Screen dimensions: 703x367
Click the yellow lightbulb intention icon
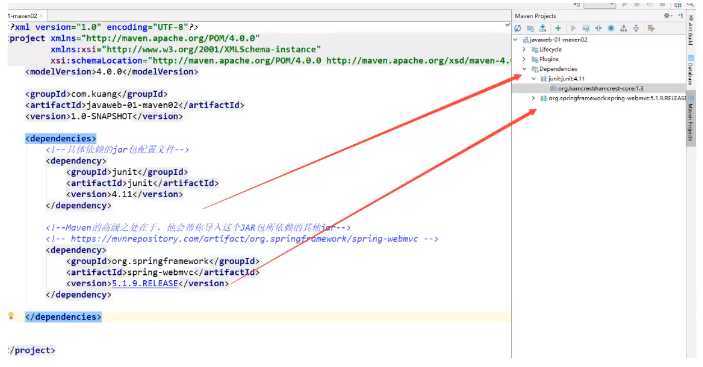pos(11,316)
